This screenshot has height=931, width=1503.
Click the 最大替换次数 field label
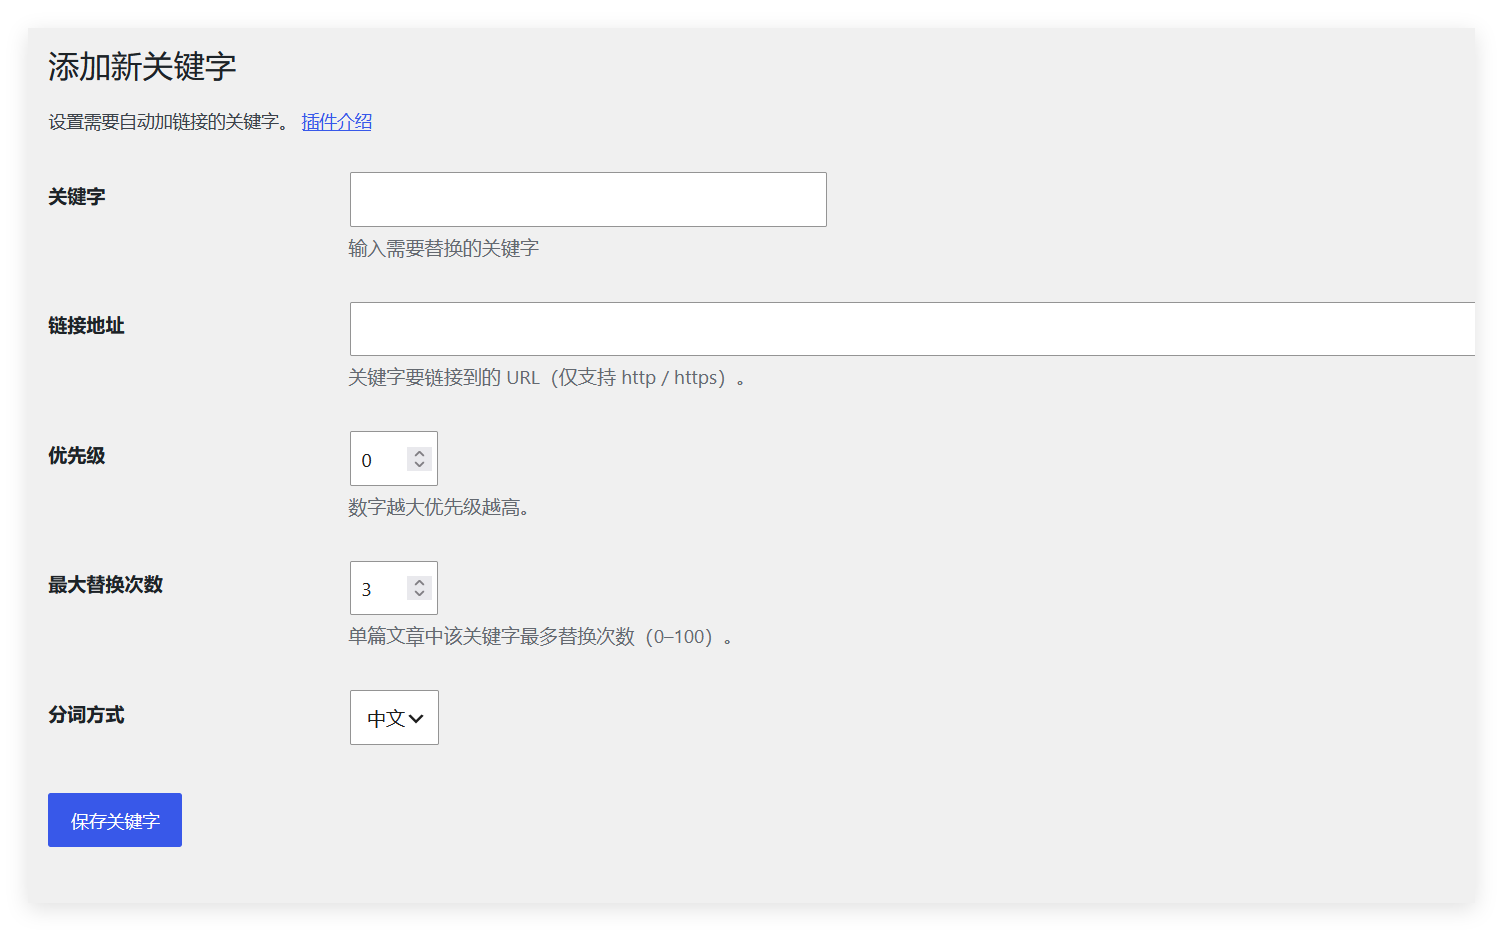click(105, 585)
